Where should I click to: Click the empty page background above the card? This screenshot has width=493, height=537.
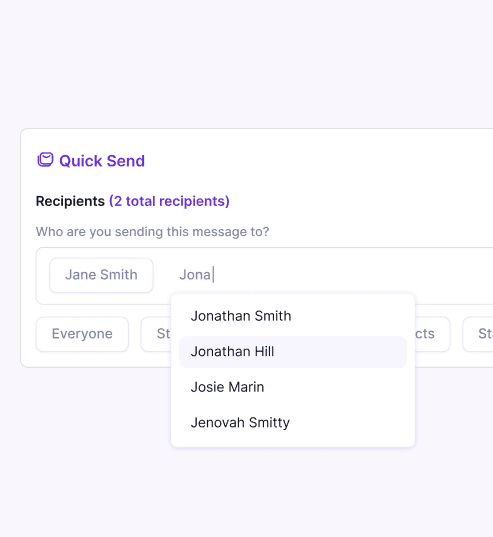point(246,63)
